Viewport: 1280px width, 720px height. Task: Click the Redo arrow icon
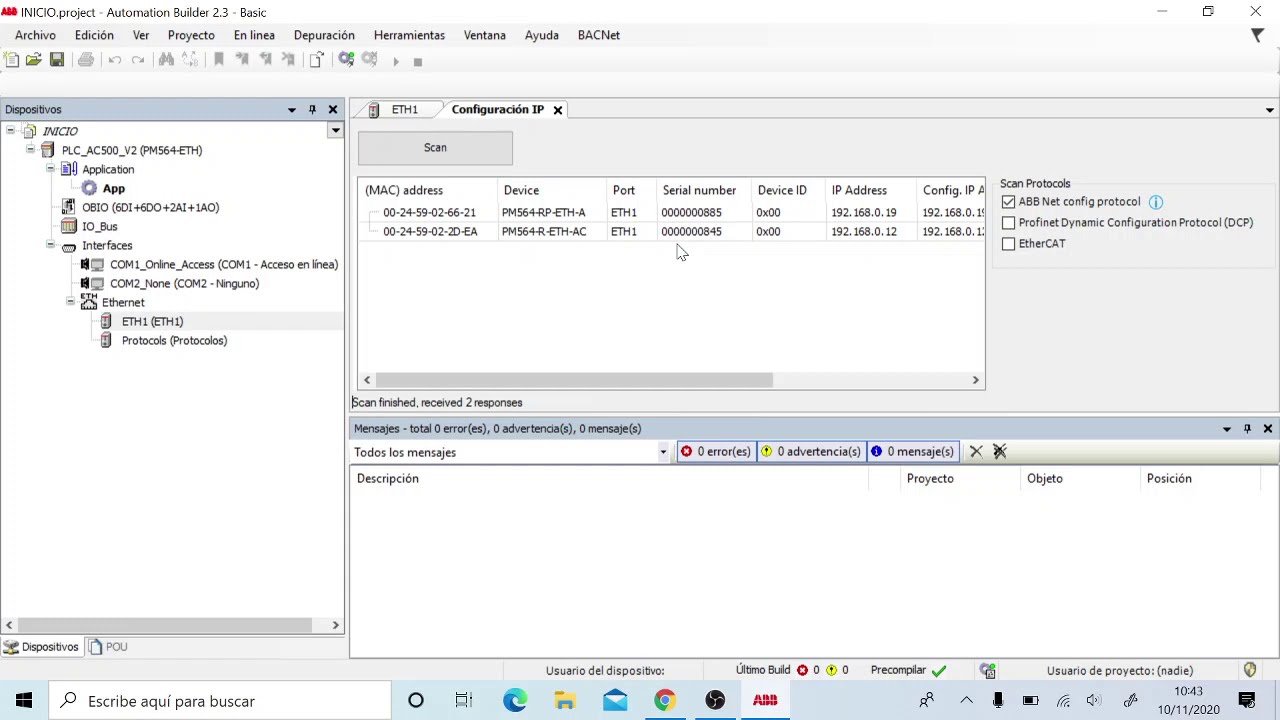click(x=138, y=60)
